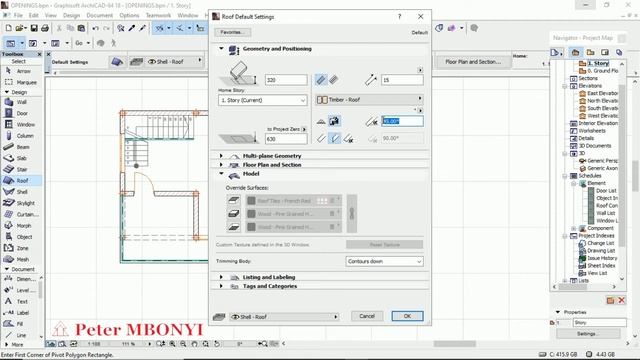Open Home Story dropdown
The height and width of the screenshot is (360, 640).
coord(262,100)
